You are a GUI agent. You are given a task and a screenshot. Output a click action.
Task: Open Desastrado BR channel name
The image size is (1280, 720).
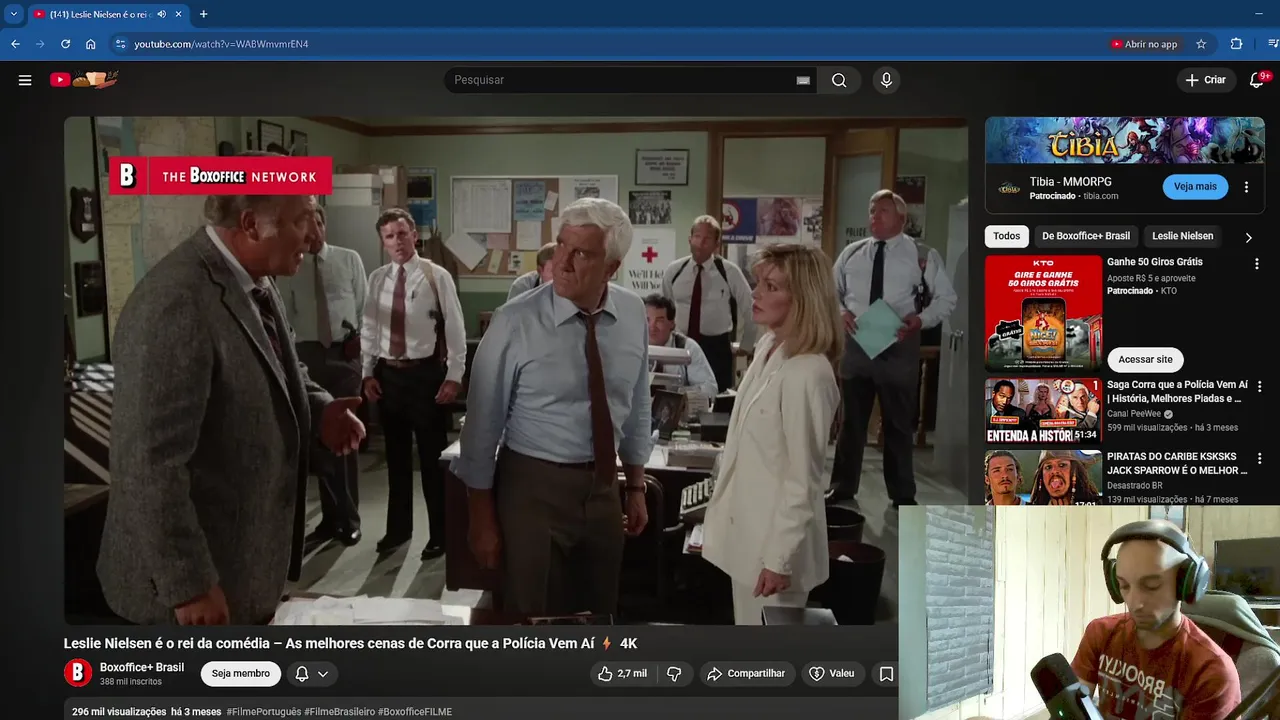pos(1134,486)
